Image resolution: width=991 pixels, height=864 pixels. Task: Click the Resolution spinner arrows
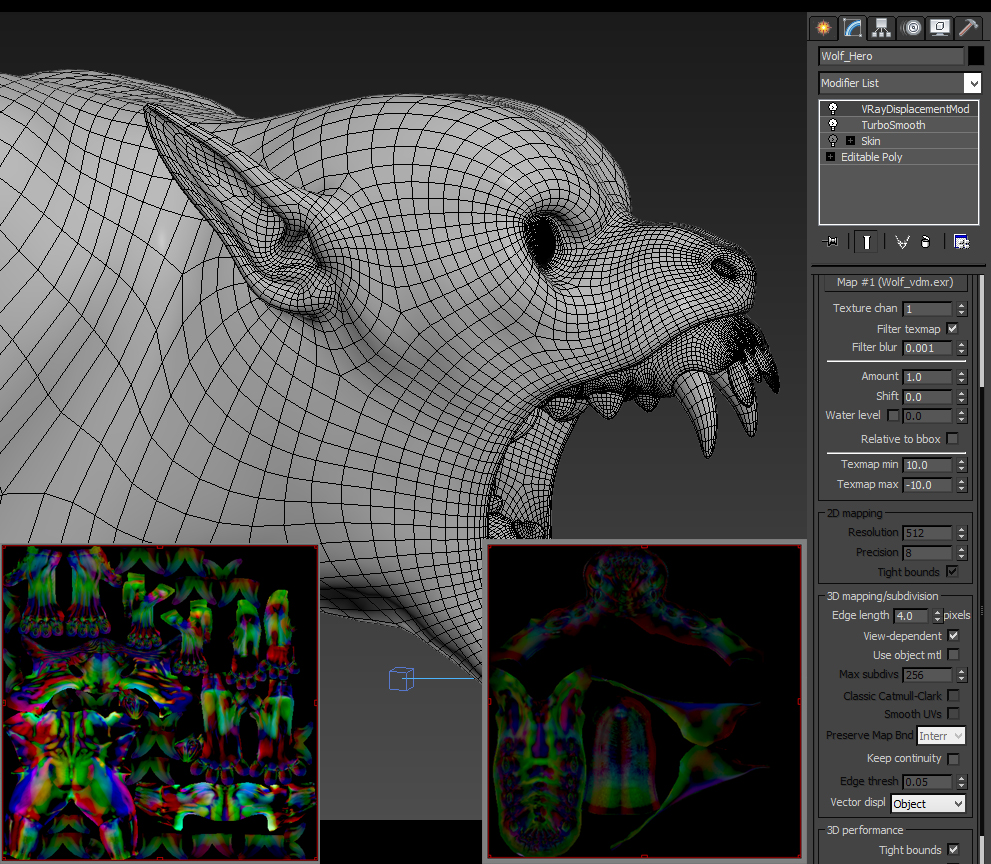[x=961, y=533]
